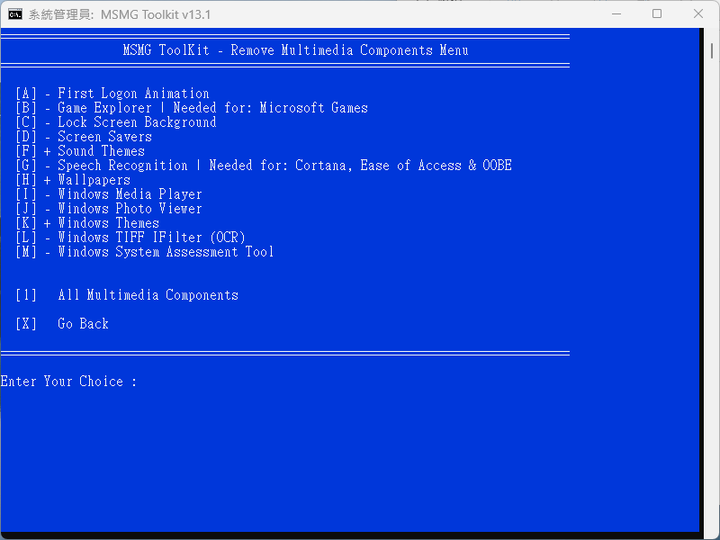The height and width of the screenshot is (540, 720).
Task: Minimize the MSMG Toolkit window
Action: (617, 14)
